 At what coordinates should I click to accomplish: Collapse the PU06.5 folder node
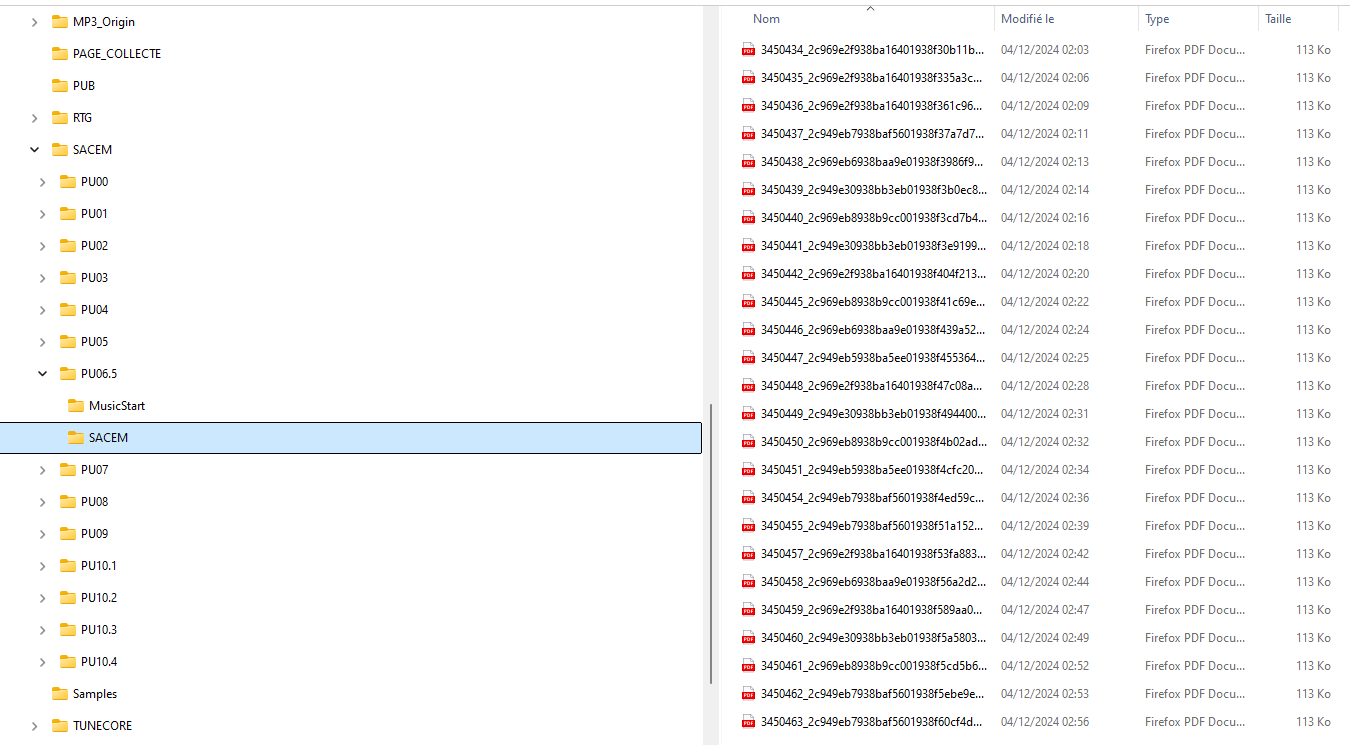(42, 374)
